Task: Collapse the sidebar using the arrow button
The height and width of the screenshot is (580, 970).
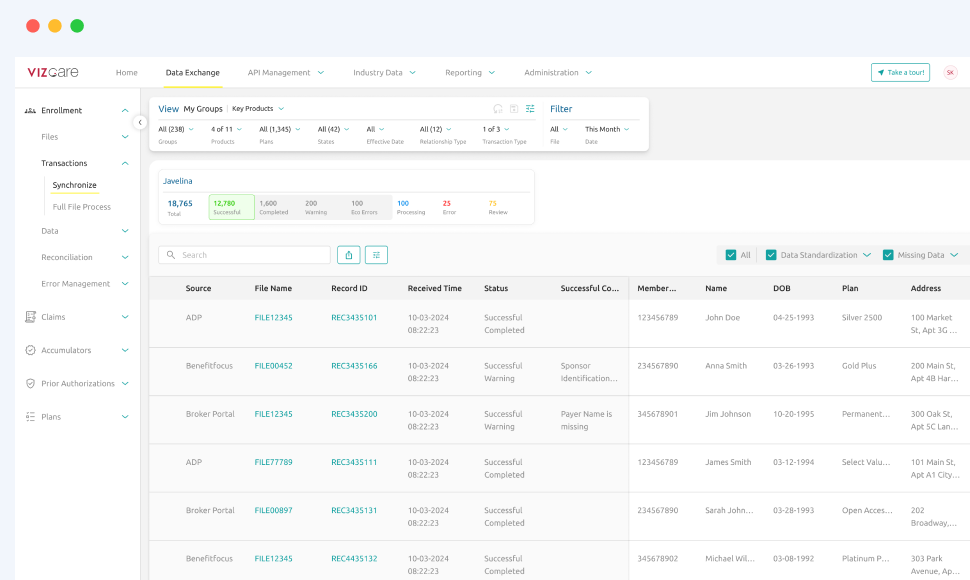Action: point(140,122)
